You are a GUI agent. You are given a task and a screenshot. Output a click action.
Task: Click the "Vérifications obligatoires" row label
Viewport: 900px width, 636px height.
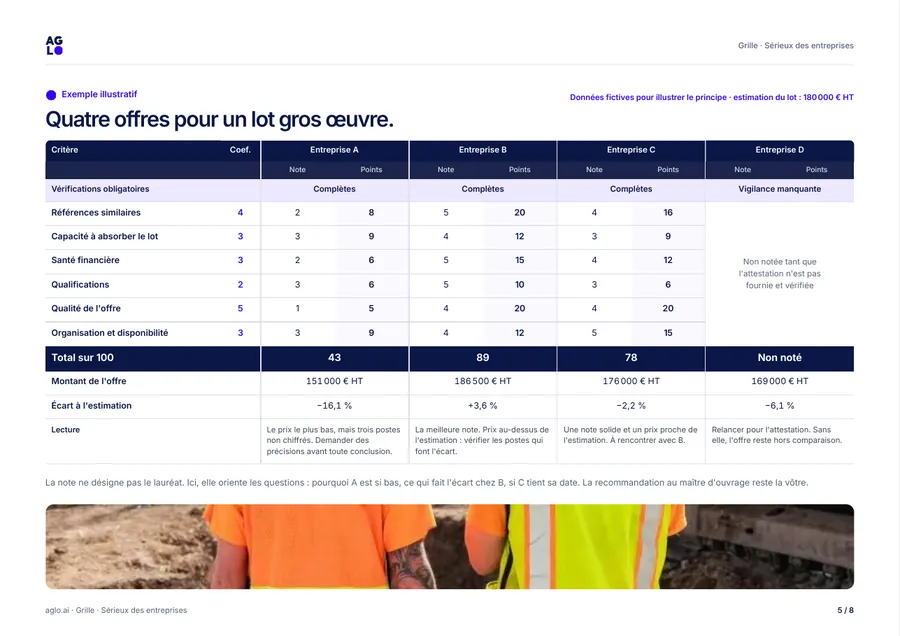100,189
